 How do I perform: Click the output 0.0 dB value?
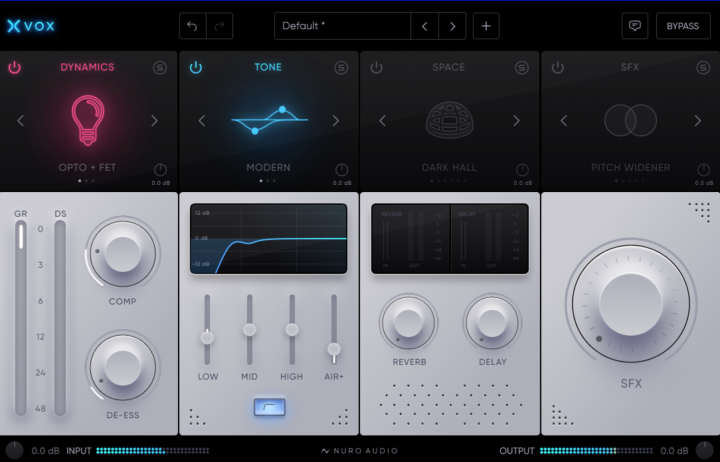(x=674, y=451)
